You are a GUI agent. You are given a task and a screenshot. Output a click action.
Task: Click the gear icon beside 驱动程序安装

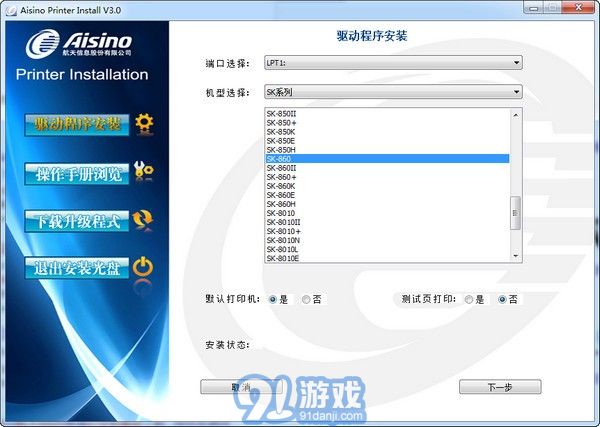[144, 123]
